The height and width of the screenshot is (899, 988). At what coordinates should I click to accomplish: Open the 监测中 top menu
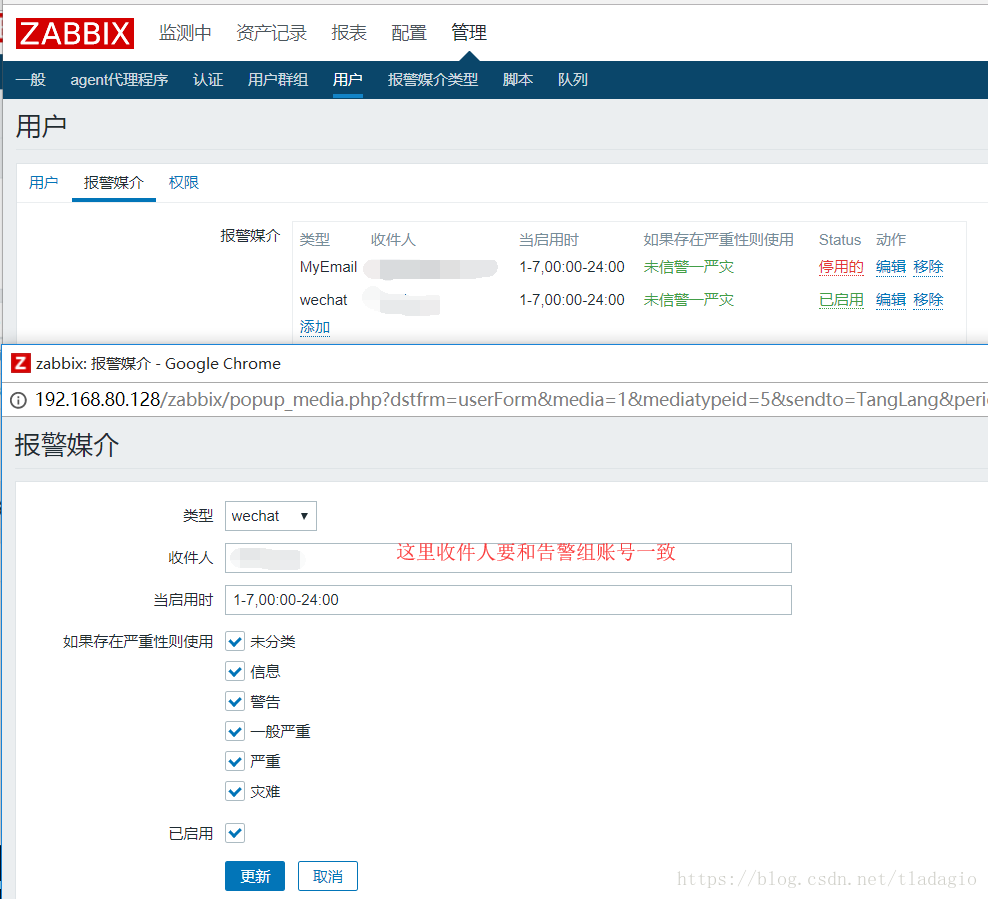[x=185, y=33]
